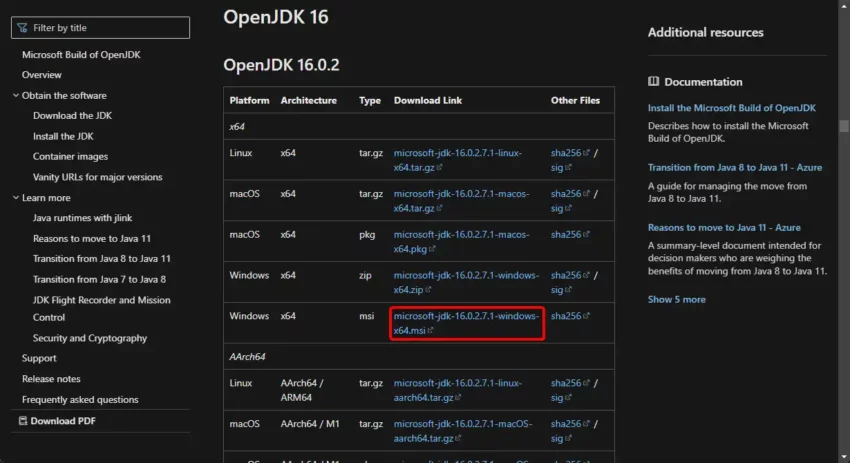The width and height of the screenshot is (850, 463).
Task: Download the linux-aarch64.tar.gz file
Action: coord(458,390)
